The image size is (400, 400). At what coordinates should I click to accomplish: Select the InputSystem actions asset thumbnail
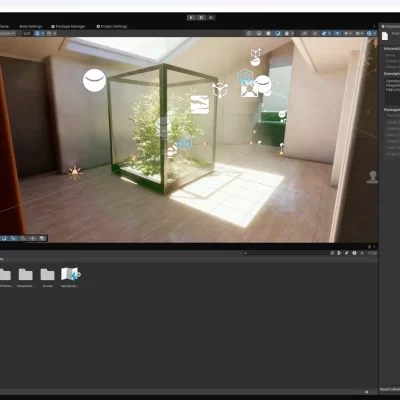69,274
